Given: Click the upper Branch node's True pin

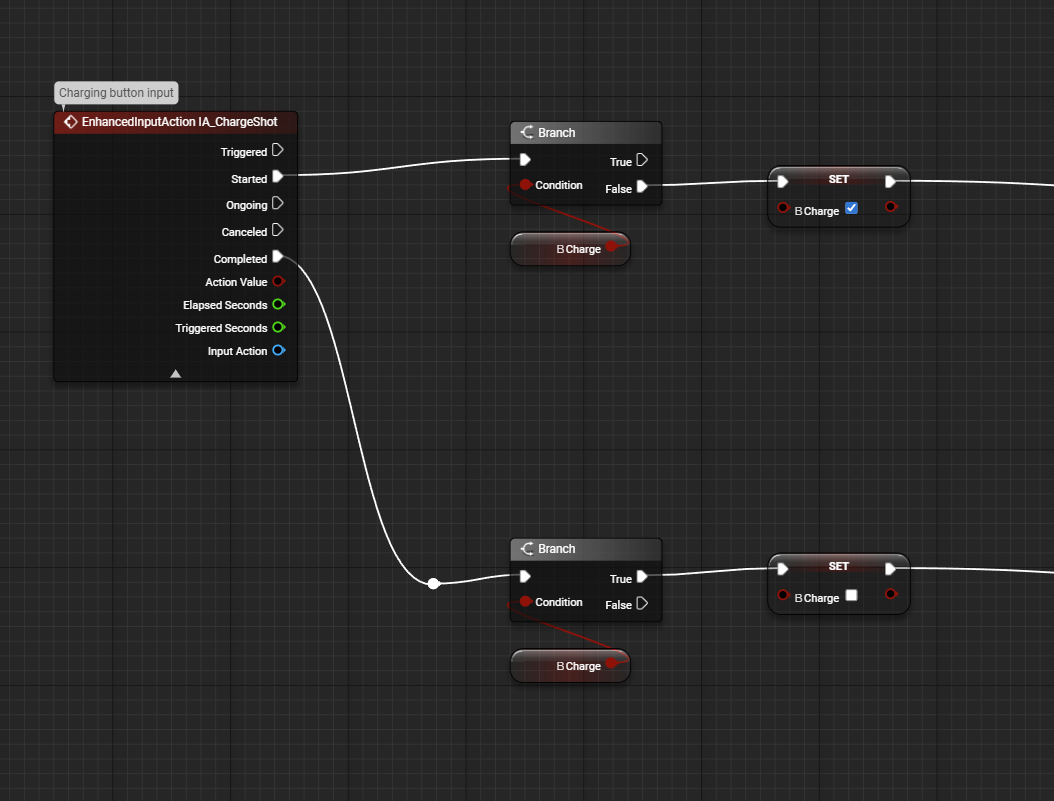Looking at the screenshot, I should tap(642, 160).
